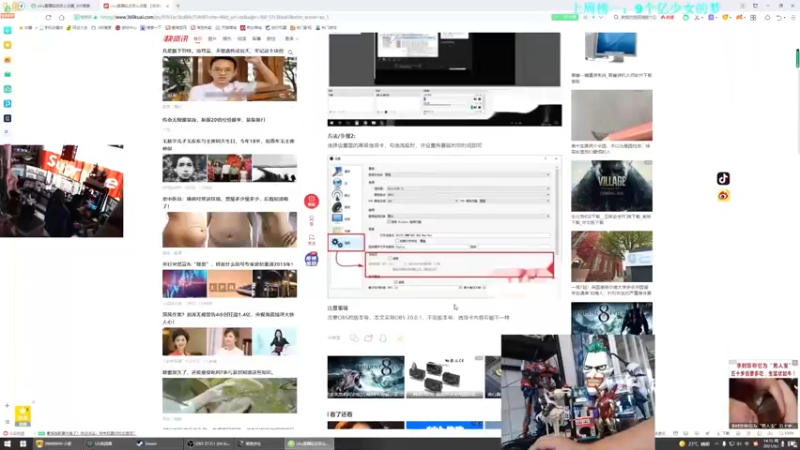The width and height of the screenshot is (800, 450).
Task: Add sidebar app with the plus icon
Action: [x=7, y=406]
